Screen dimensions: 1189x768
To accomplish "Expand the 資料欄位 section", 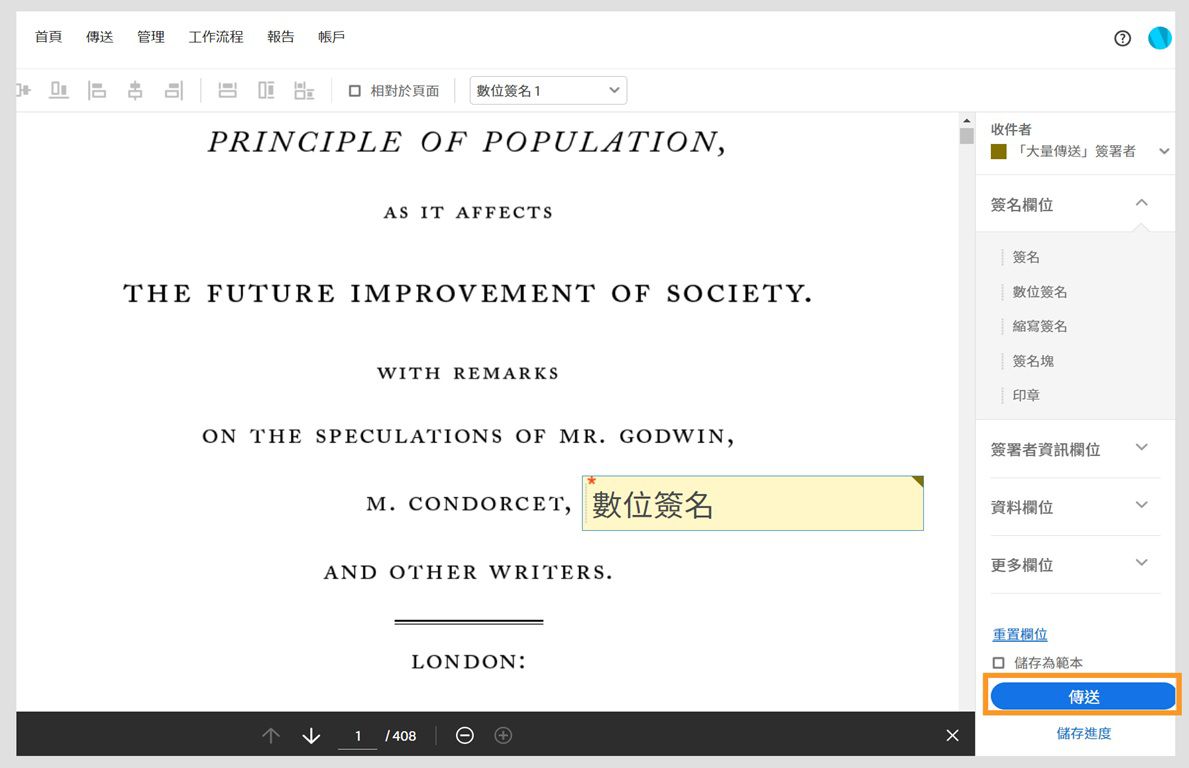I will point(1141,505).
